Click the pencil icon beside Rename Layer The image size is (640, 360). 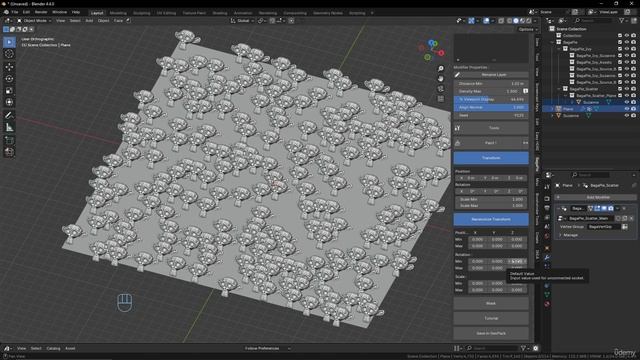pyautogui.click(x=458, y=75)
